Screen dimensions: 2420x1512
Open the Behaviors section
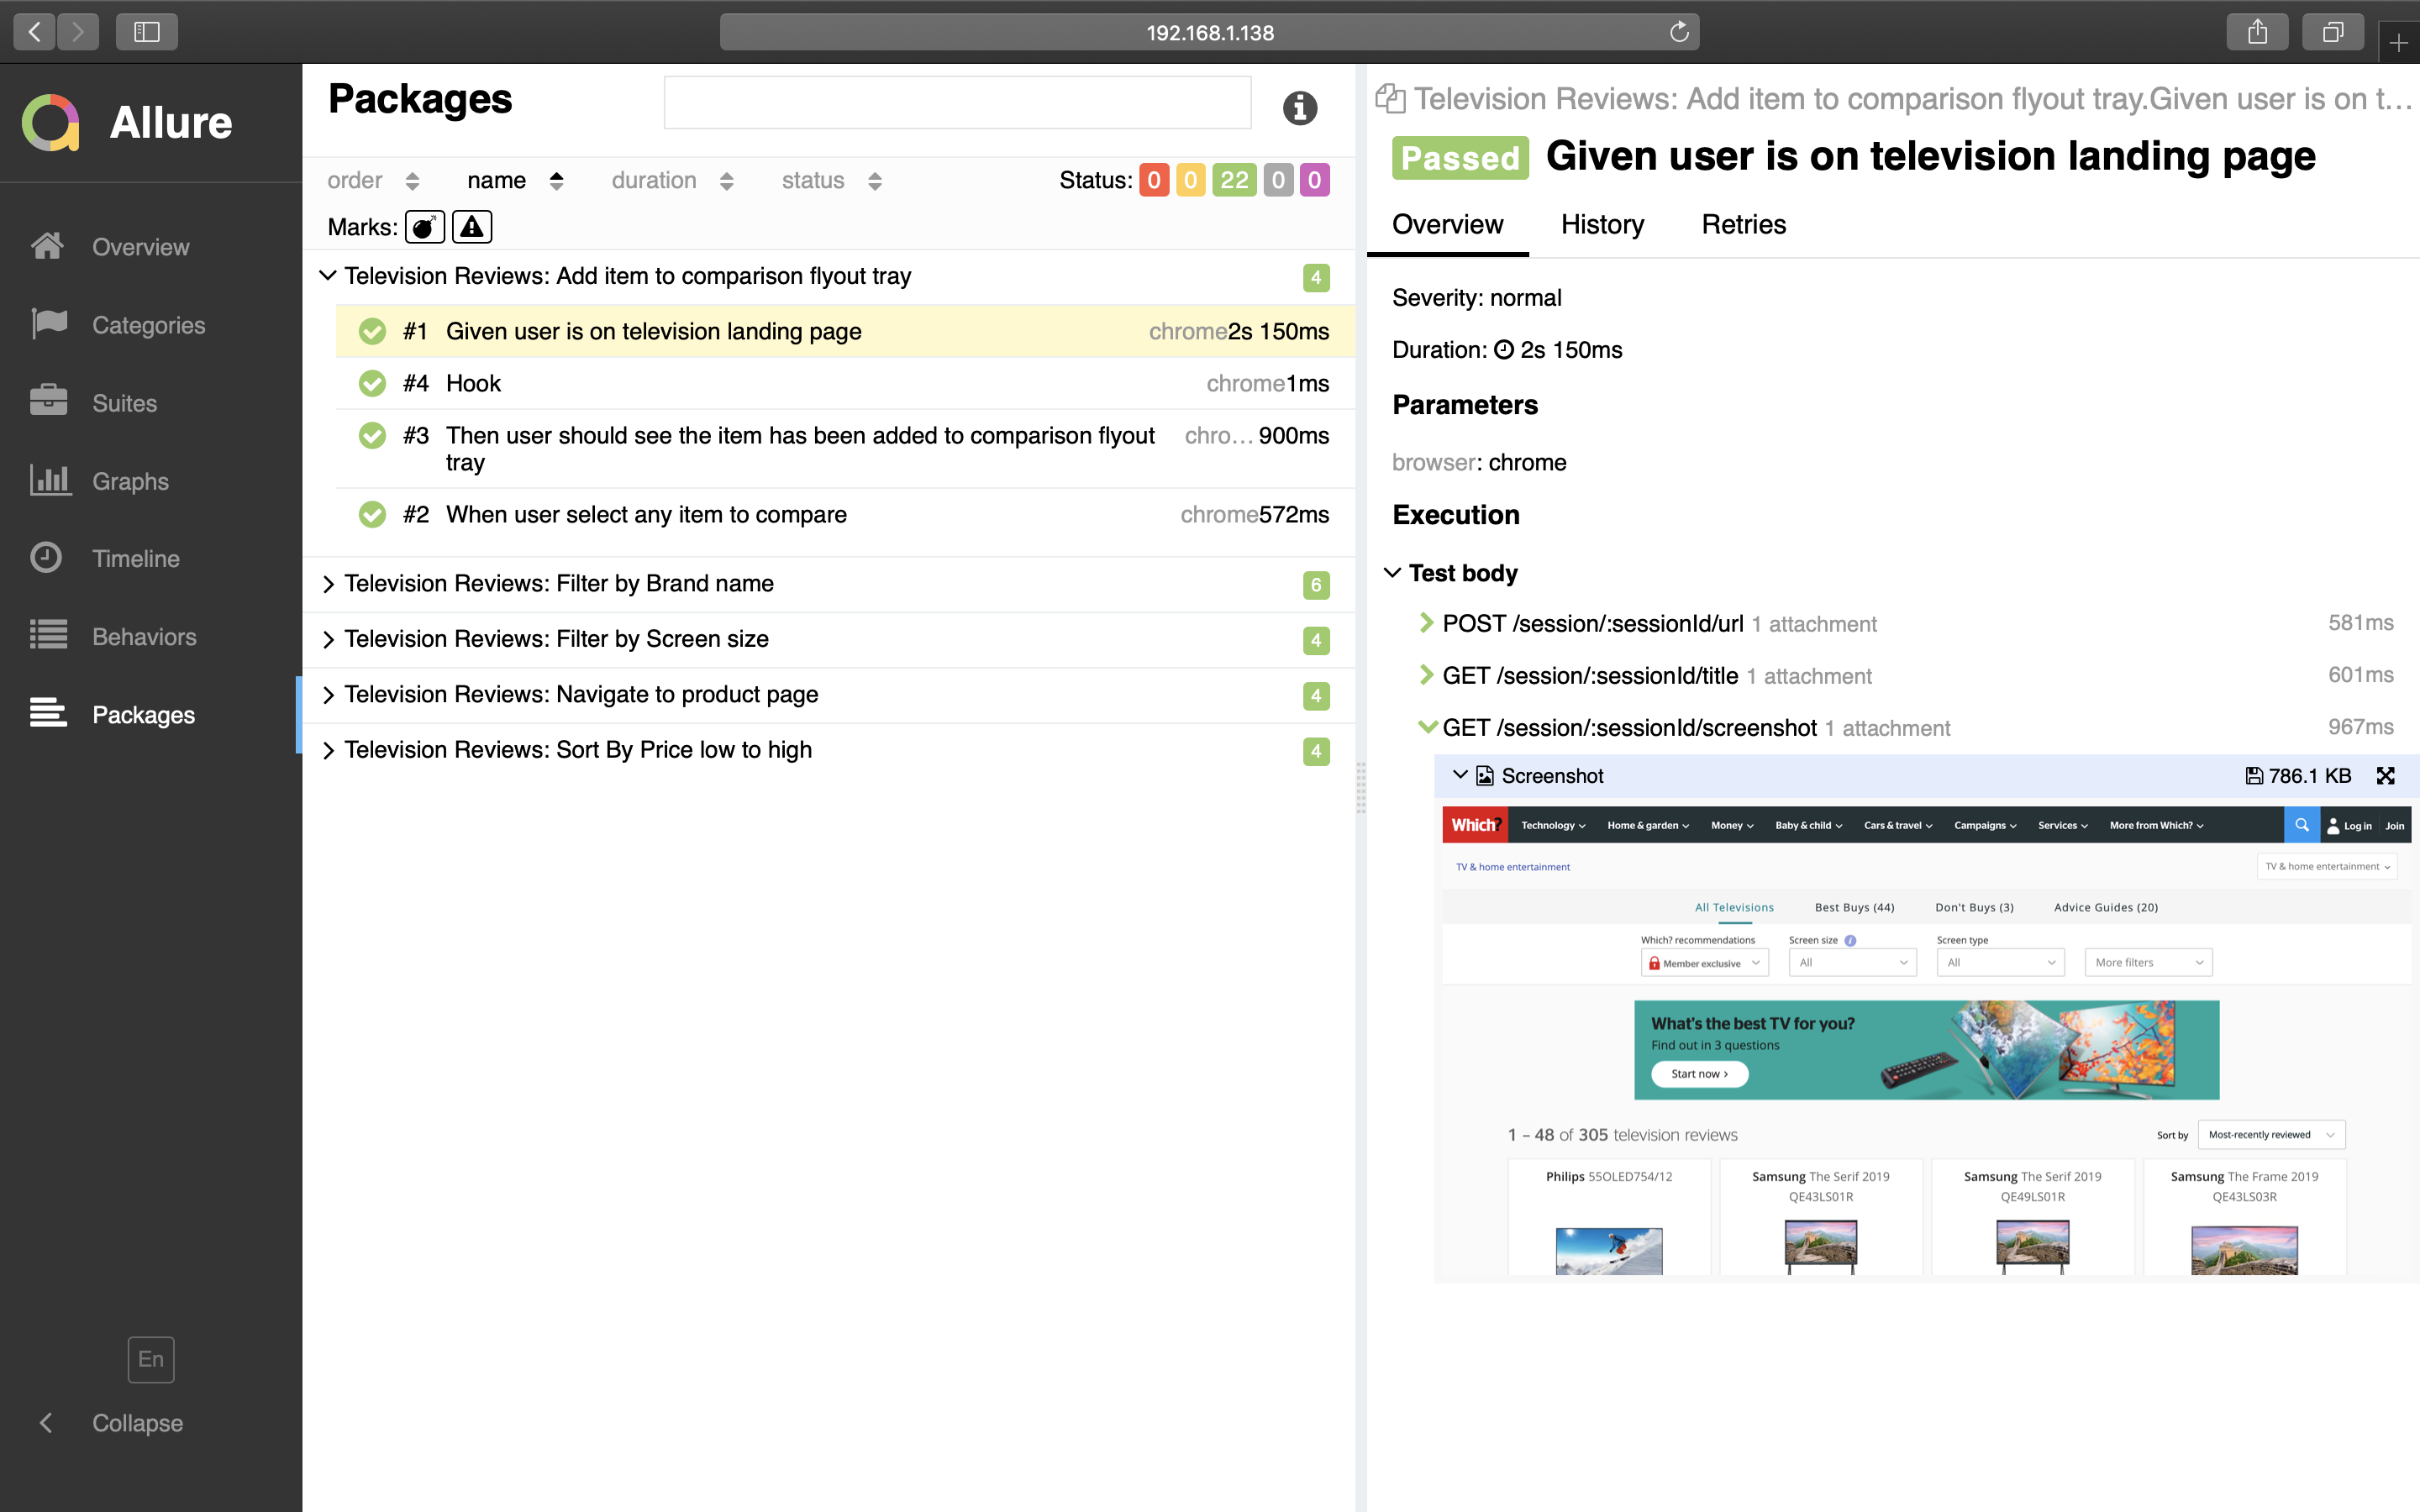(x=143, y=636)
